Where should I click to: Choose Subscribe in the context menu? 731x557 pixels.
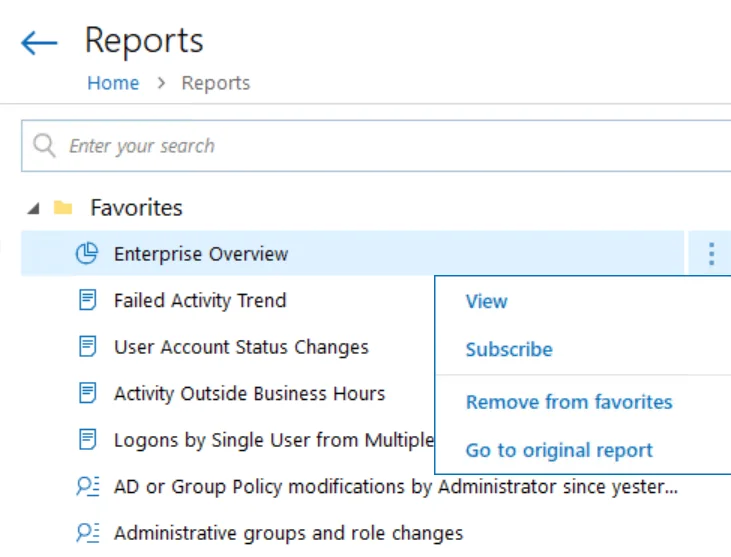point(509,350)
